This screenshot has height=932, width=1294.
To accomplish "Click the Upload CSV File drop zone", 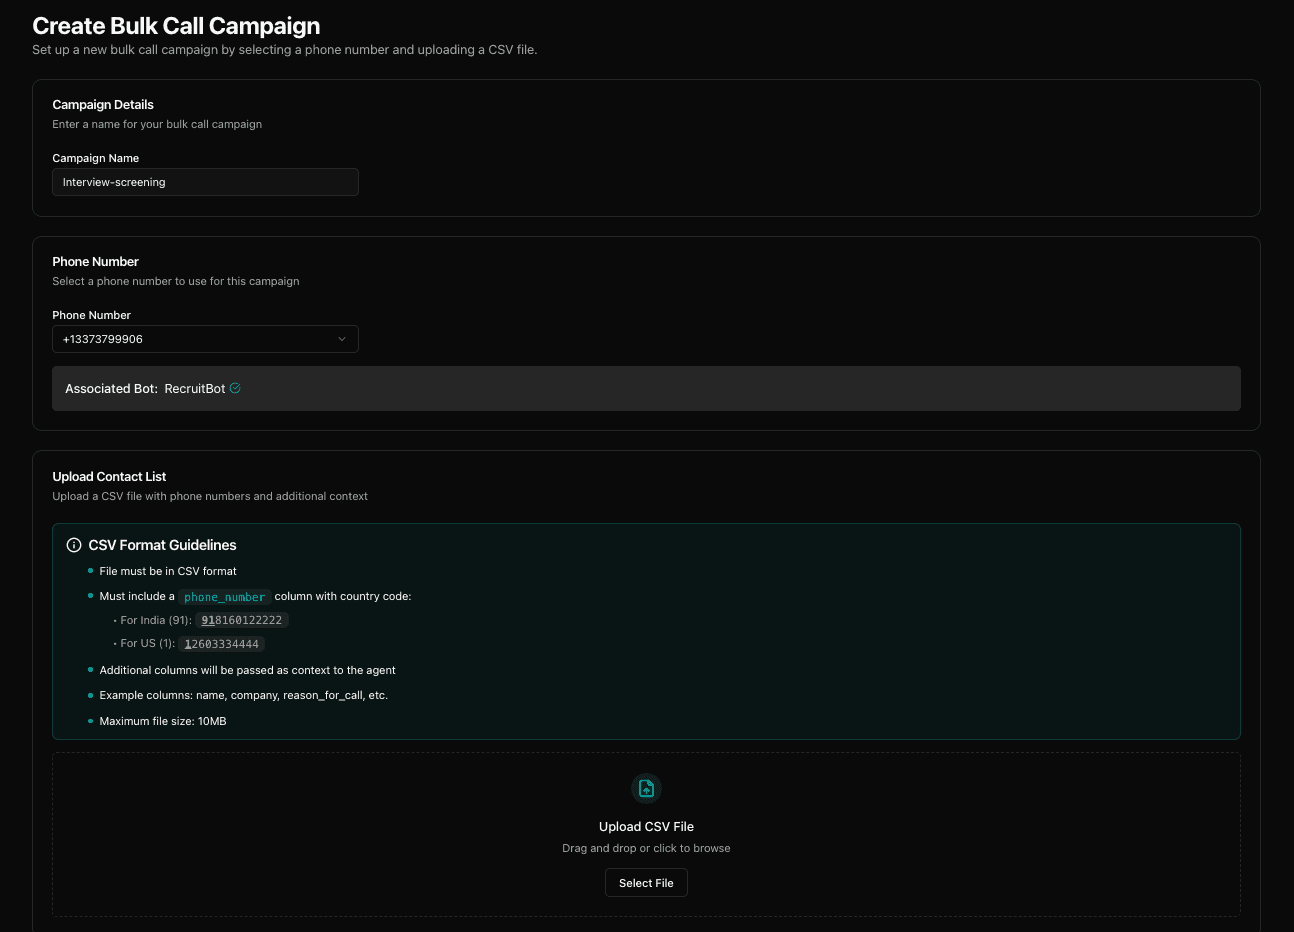I will pos(646,834).
